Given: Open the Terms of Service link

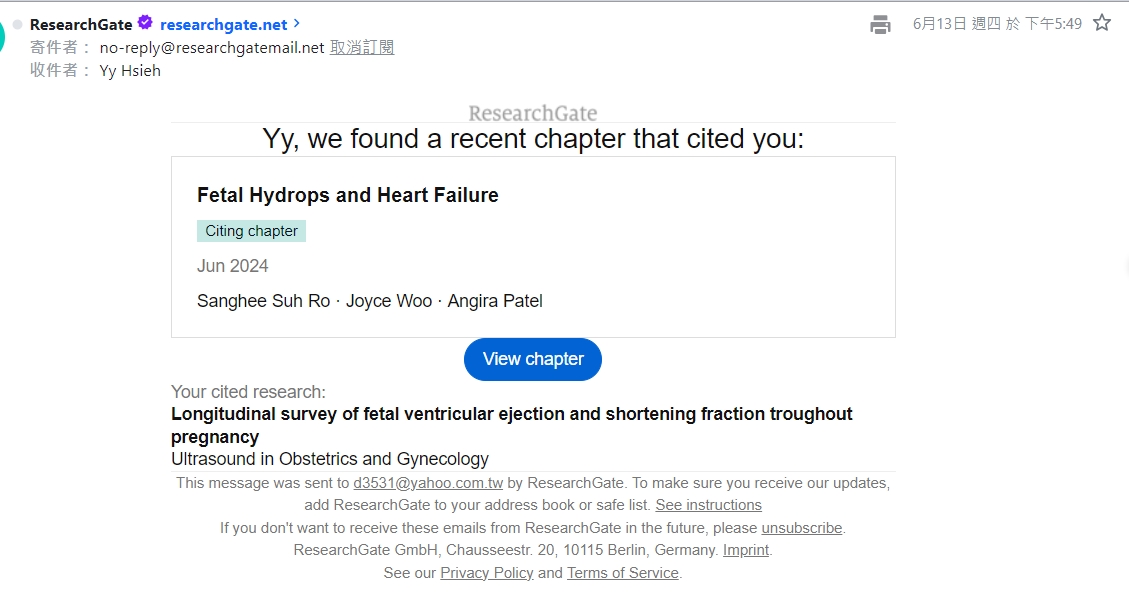Looking at the screenshot, I should (x=623, y=573).
